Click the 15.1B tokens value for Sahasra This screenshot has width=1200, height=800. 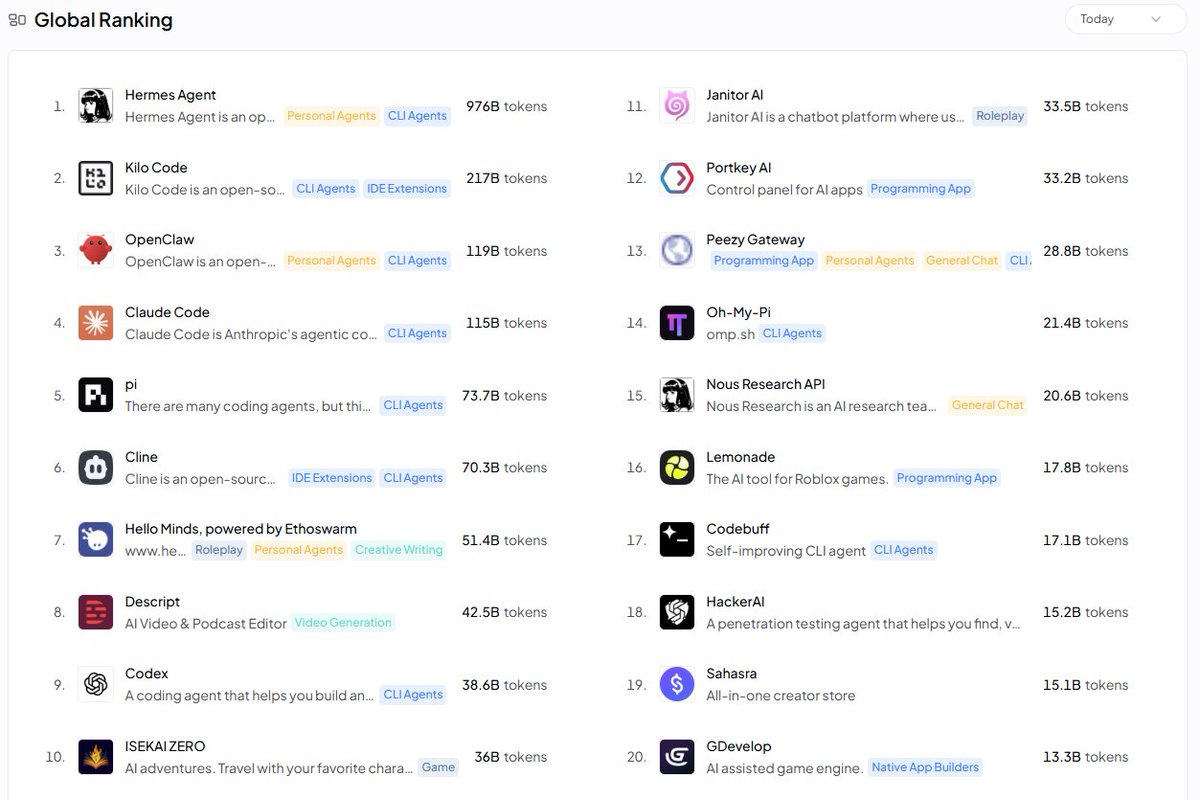1085,685
